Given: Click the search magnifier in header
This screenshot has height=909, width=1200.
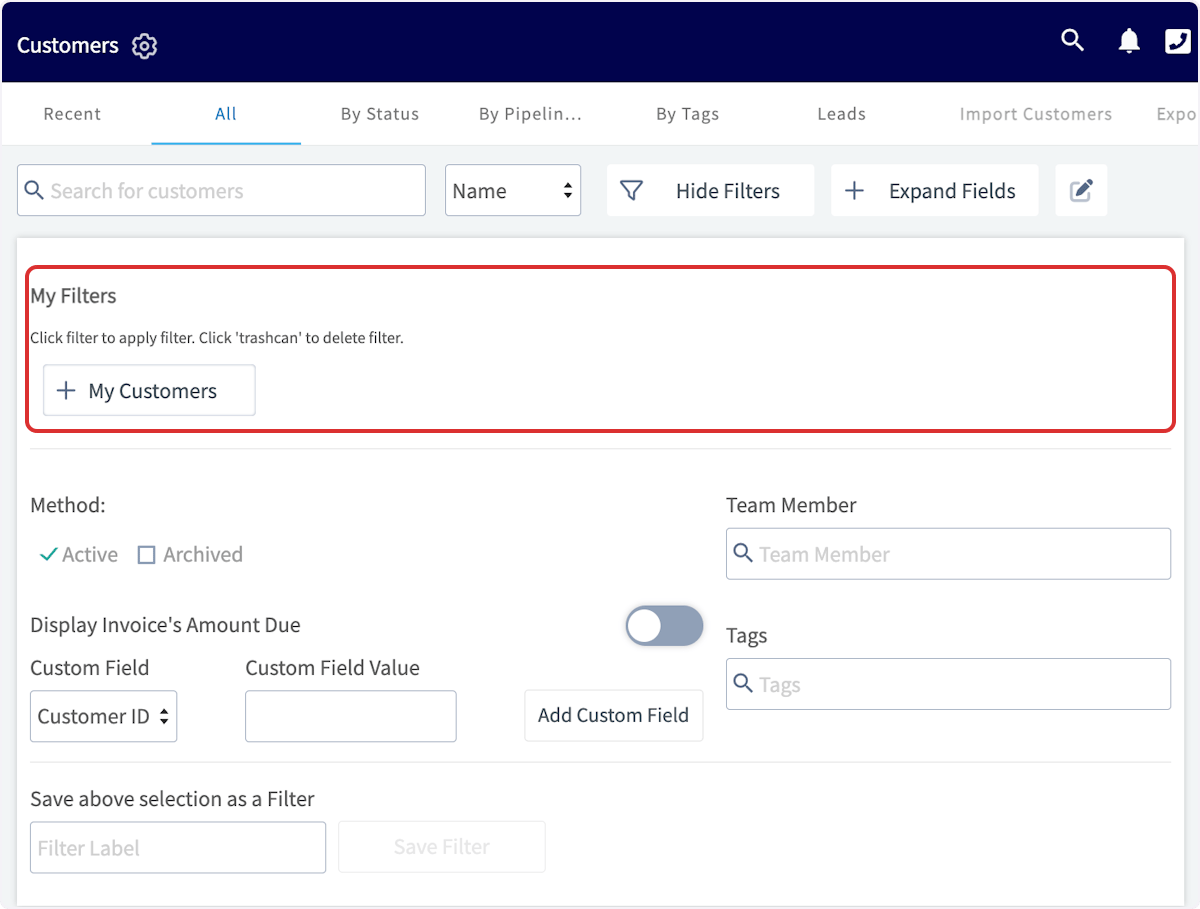Looking at the screenshot, I should click(x=1073, y=41).
